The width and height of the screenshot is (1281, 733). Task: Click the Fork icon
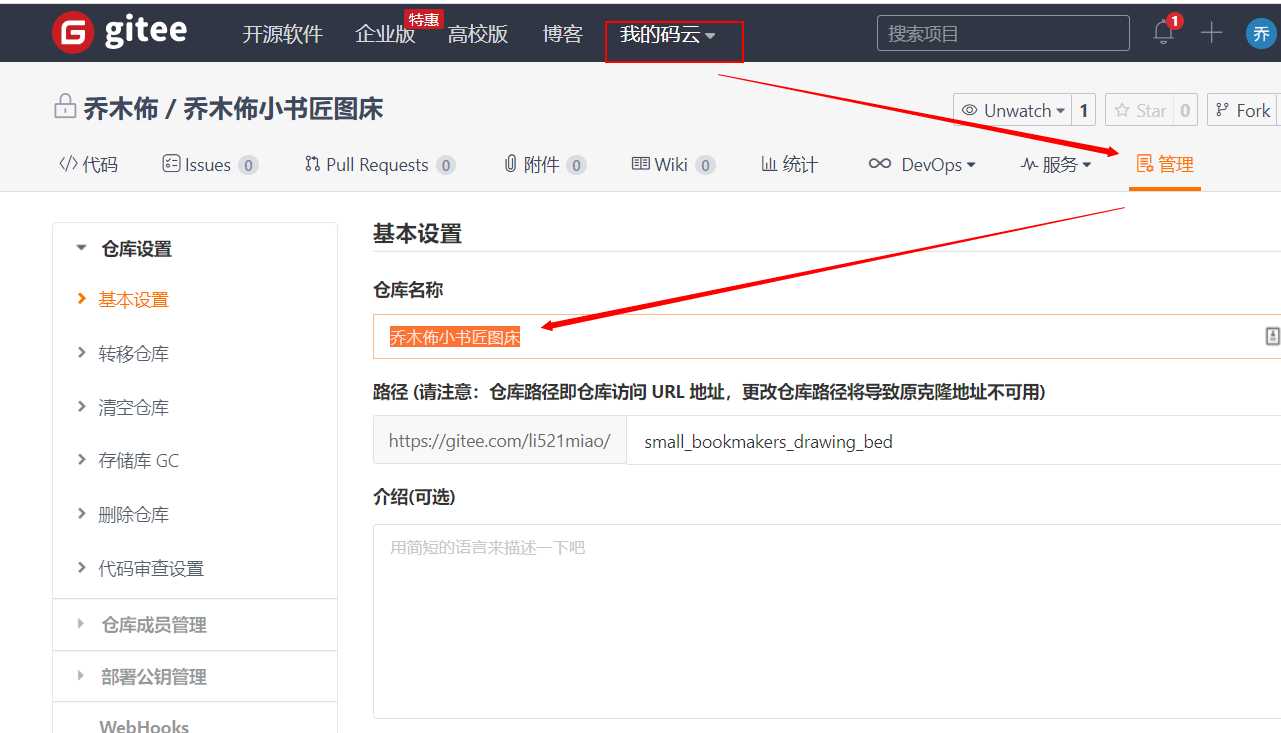click(x=1222, y=110)
